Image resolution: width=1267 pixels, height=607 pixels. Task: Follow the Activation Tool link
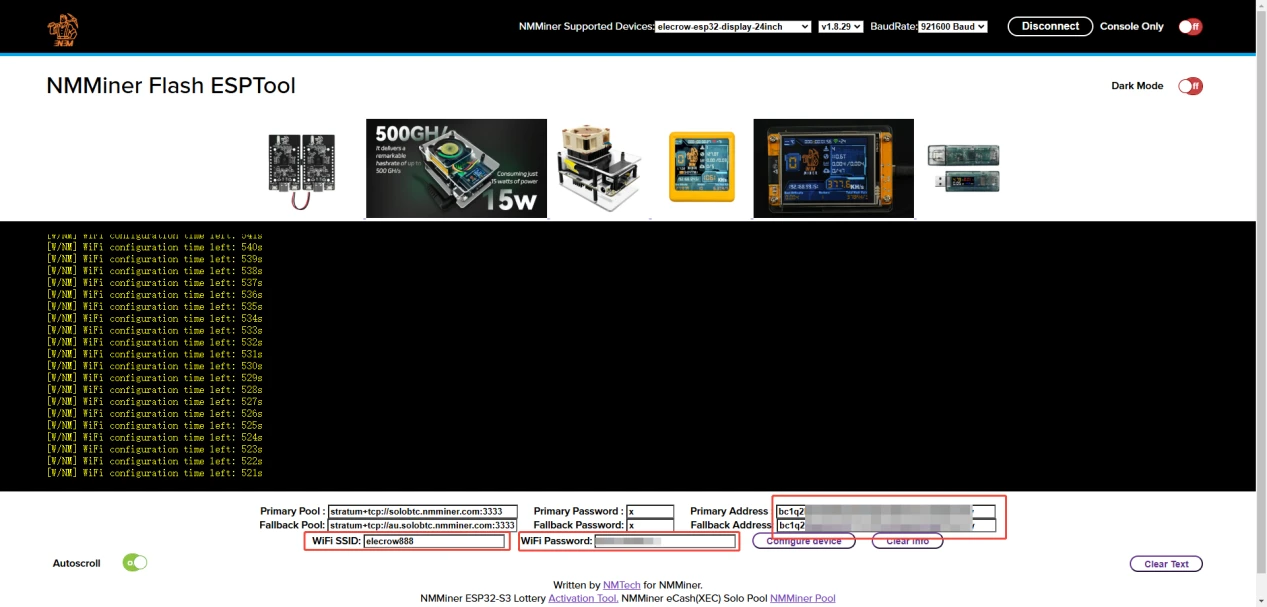click(582, 598)
